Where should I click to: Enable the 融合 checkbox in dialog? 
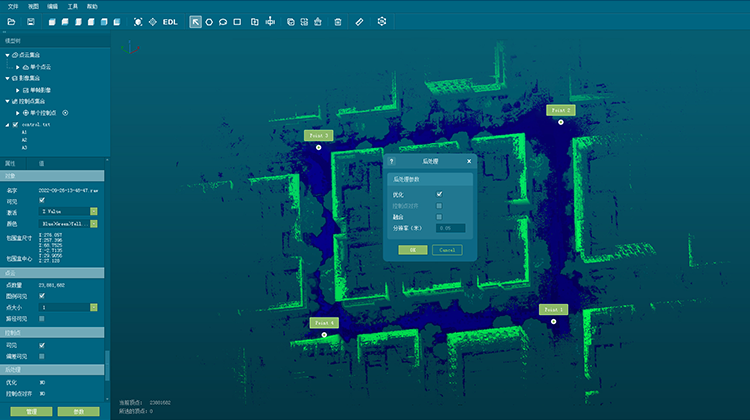coord(439,216)
